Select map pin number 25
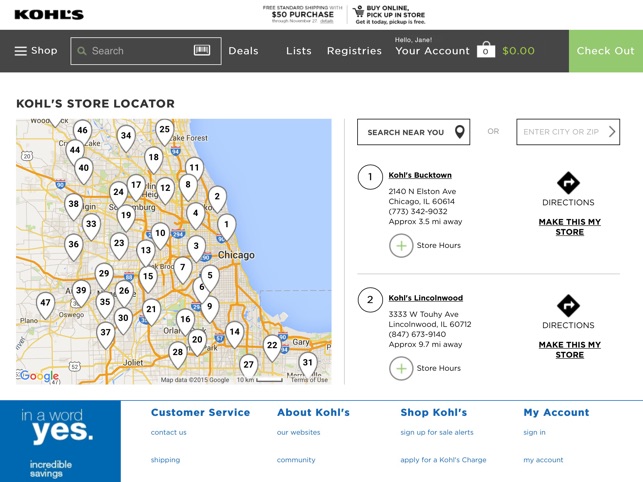The width and height of the screenshot is (643, 482). click(164, 132)
